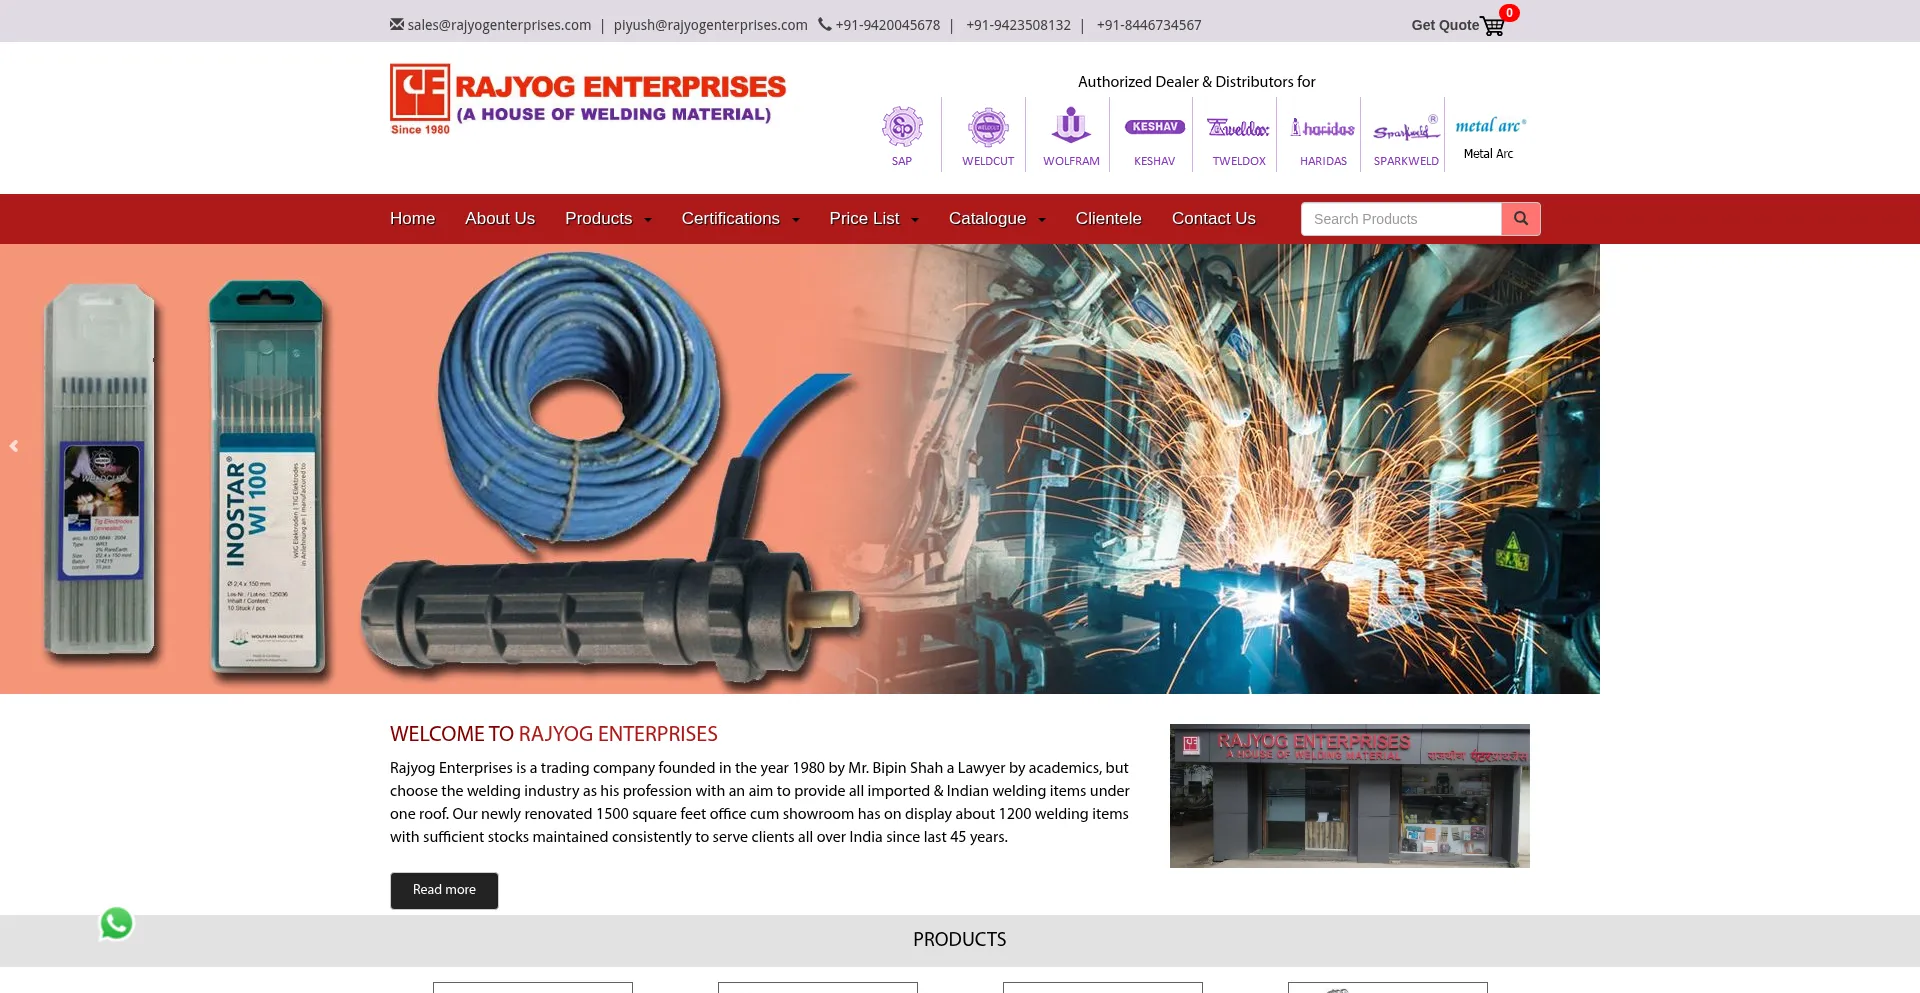Focus the Search Products input field
Screen dimensions: 1920x993
[1401, 219]
